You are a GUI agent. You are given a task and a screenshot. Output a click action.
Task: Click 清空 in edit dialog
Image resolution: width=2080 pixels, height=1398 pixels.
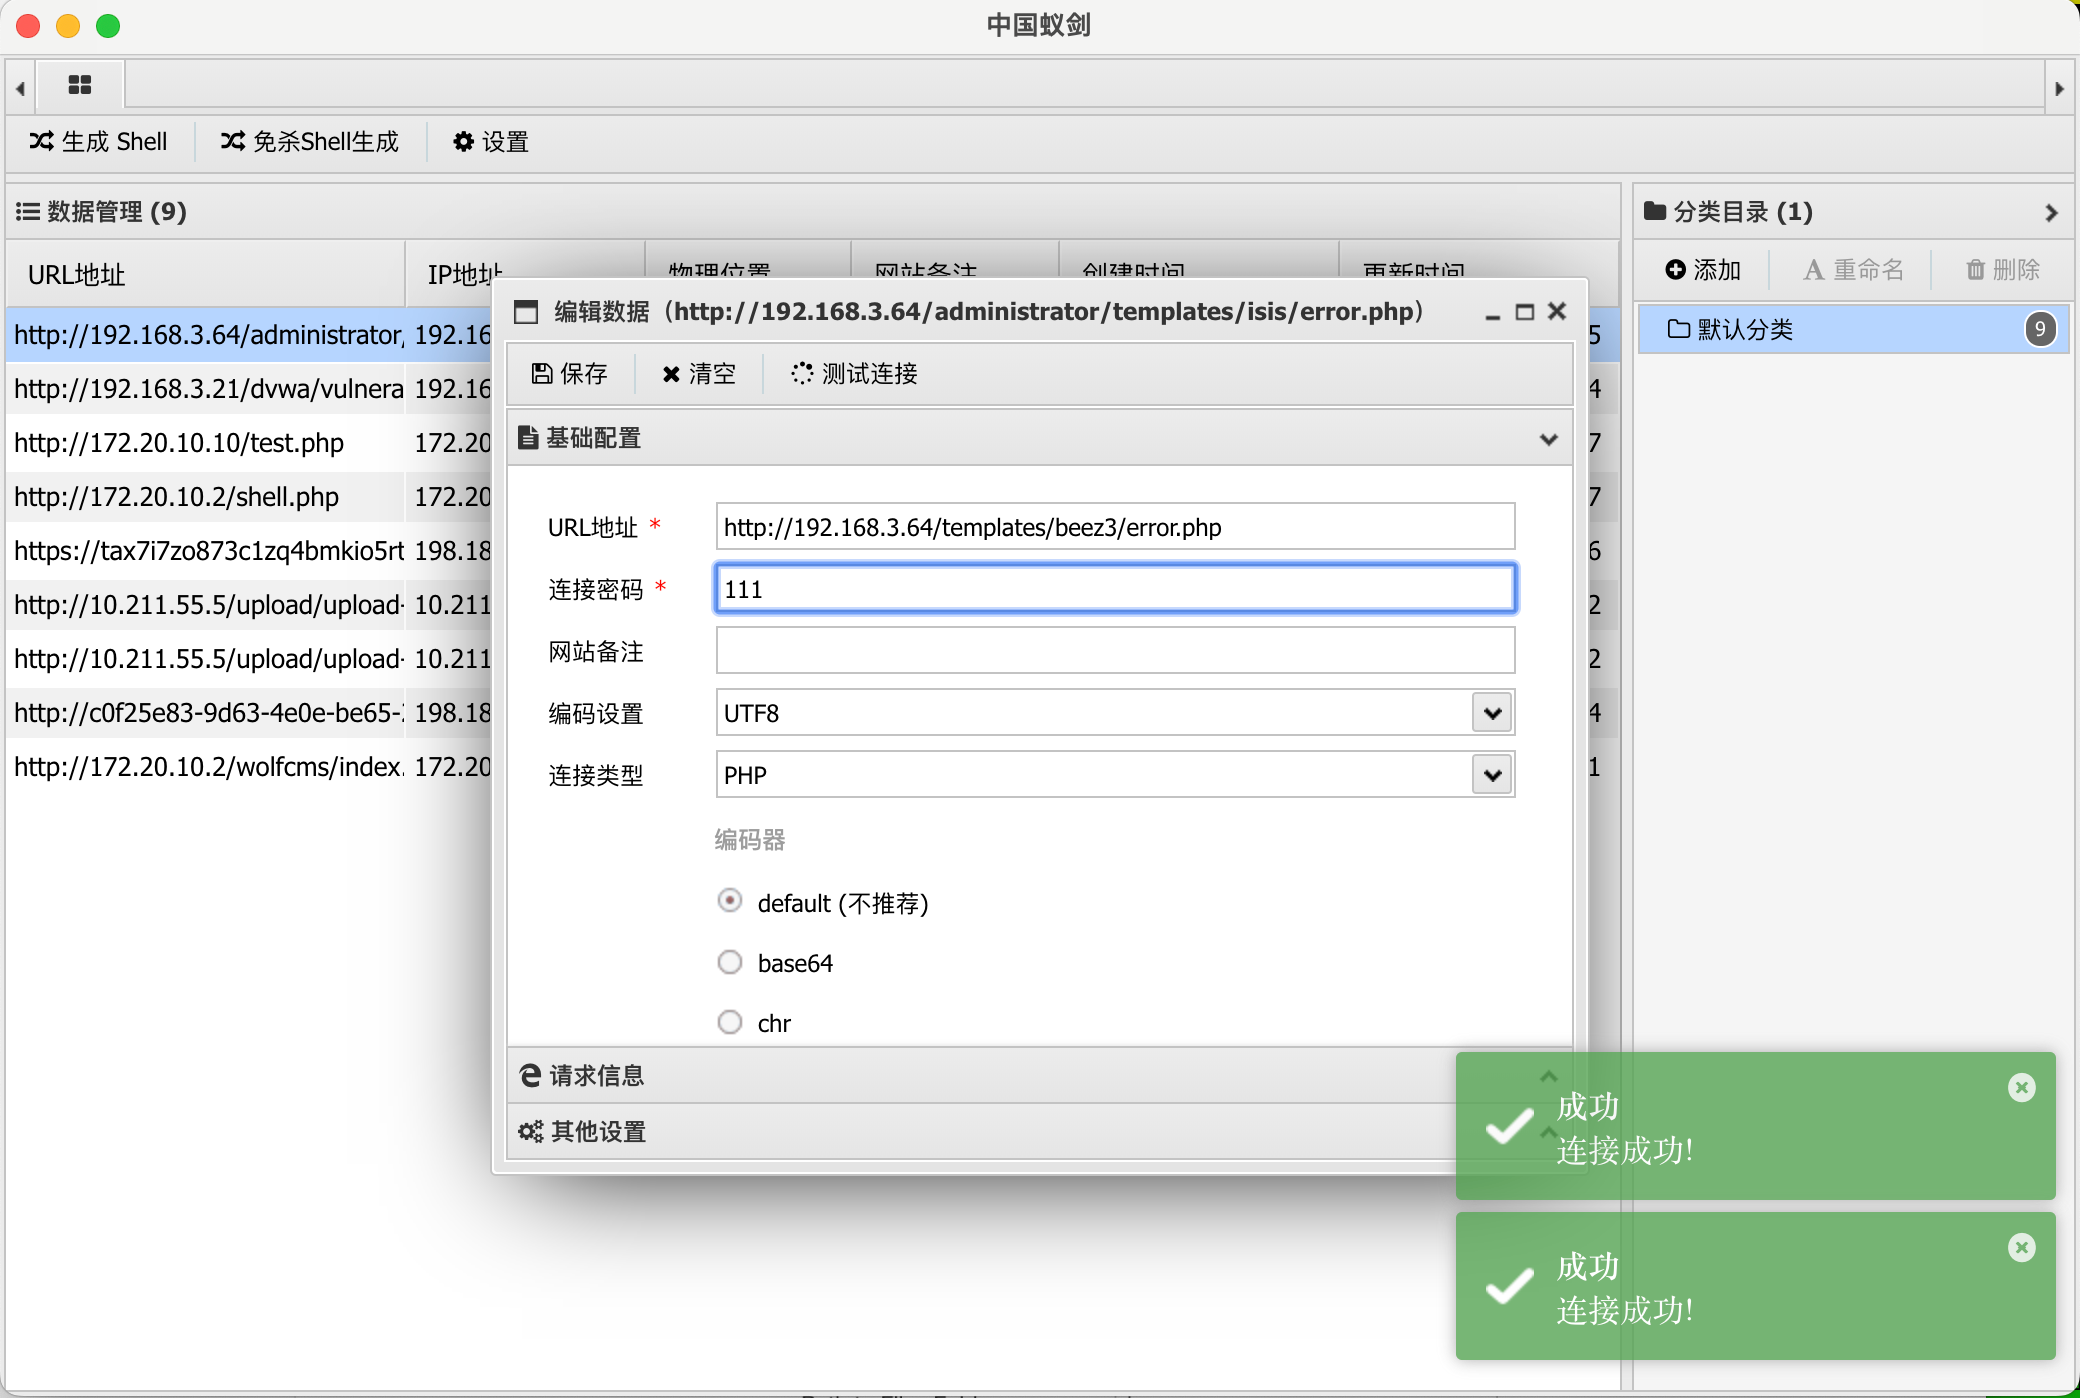(x=698, y=374)
